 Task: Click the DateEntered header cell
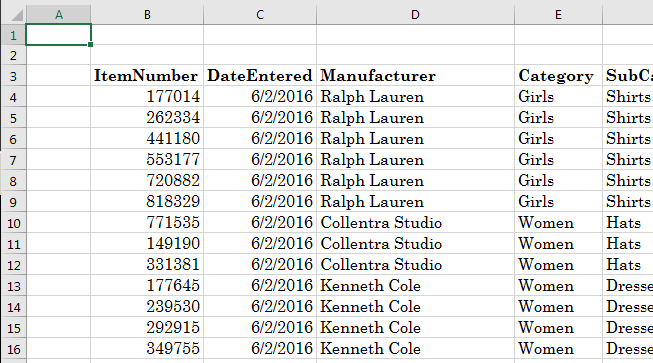(x=260, y=76)
